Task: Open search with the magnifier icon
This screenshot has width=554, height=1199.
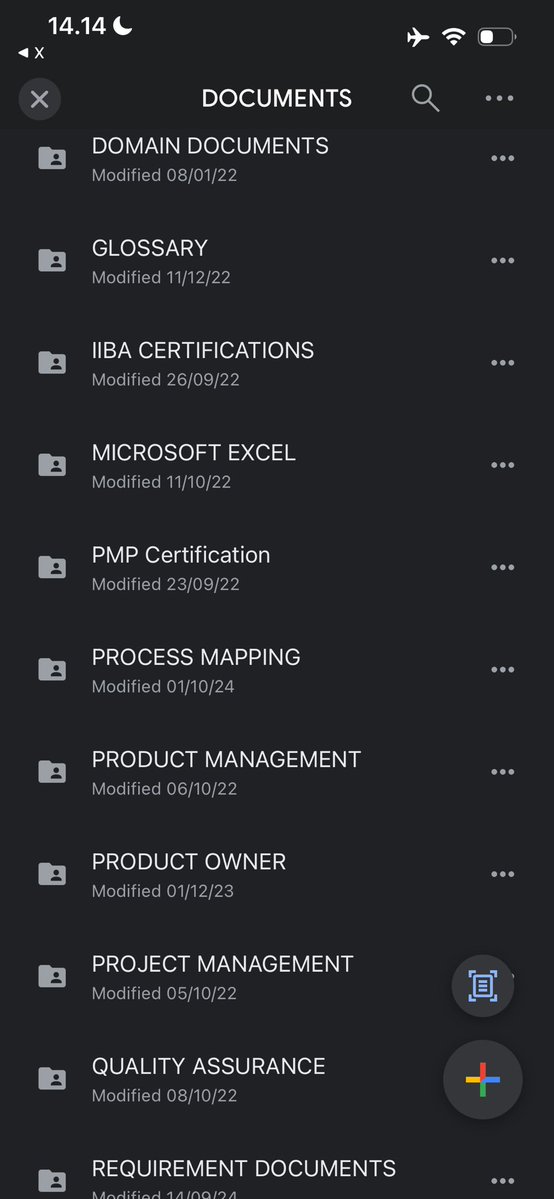Action: point(425,99)
